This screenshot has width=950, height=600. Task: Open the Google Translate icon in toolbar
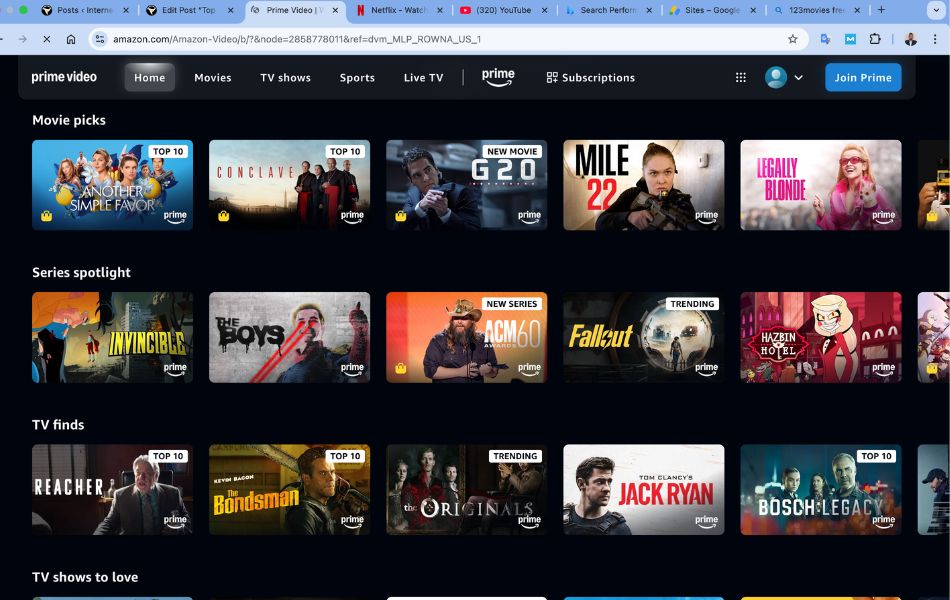(825, 39)
